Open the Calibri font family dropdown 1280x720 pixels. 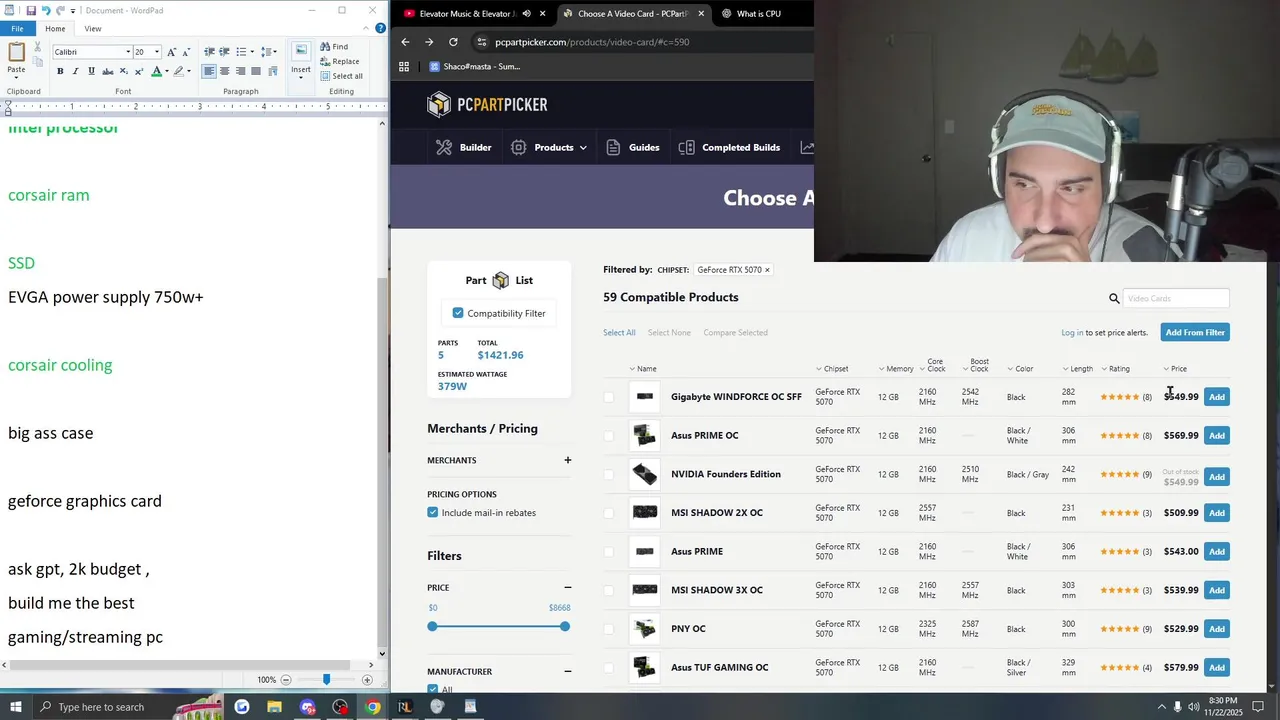tap(128, 52)
